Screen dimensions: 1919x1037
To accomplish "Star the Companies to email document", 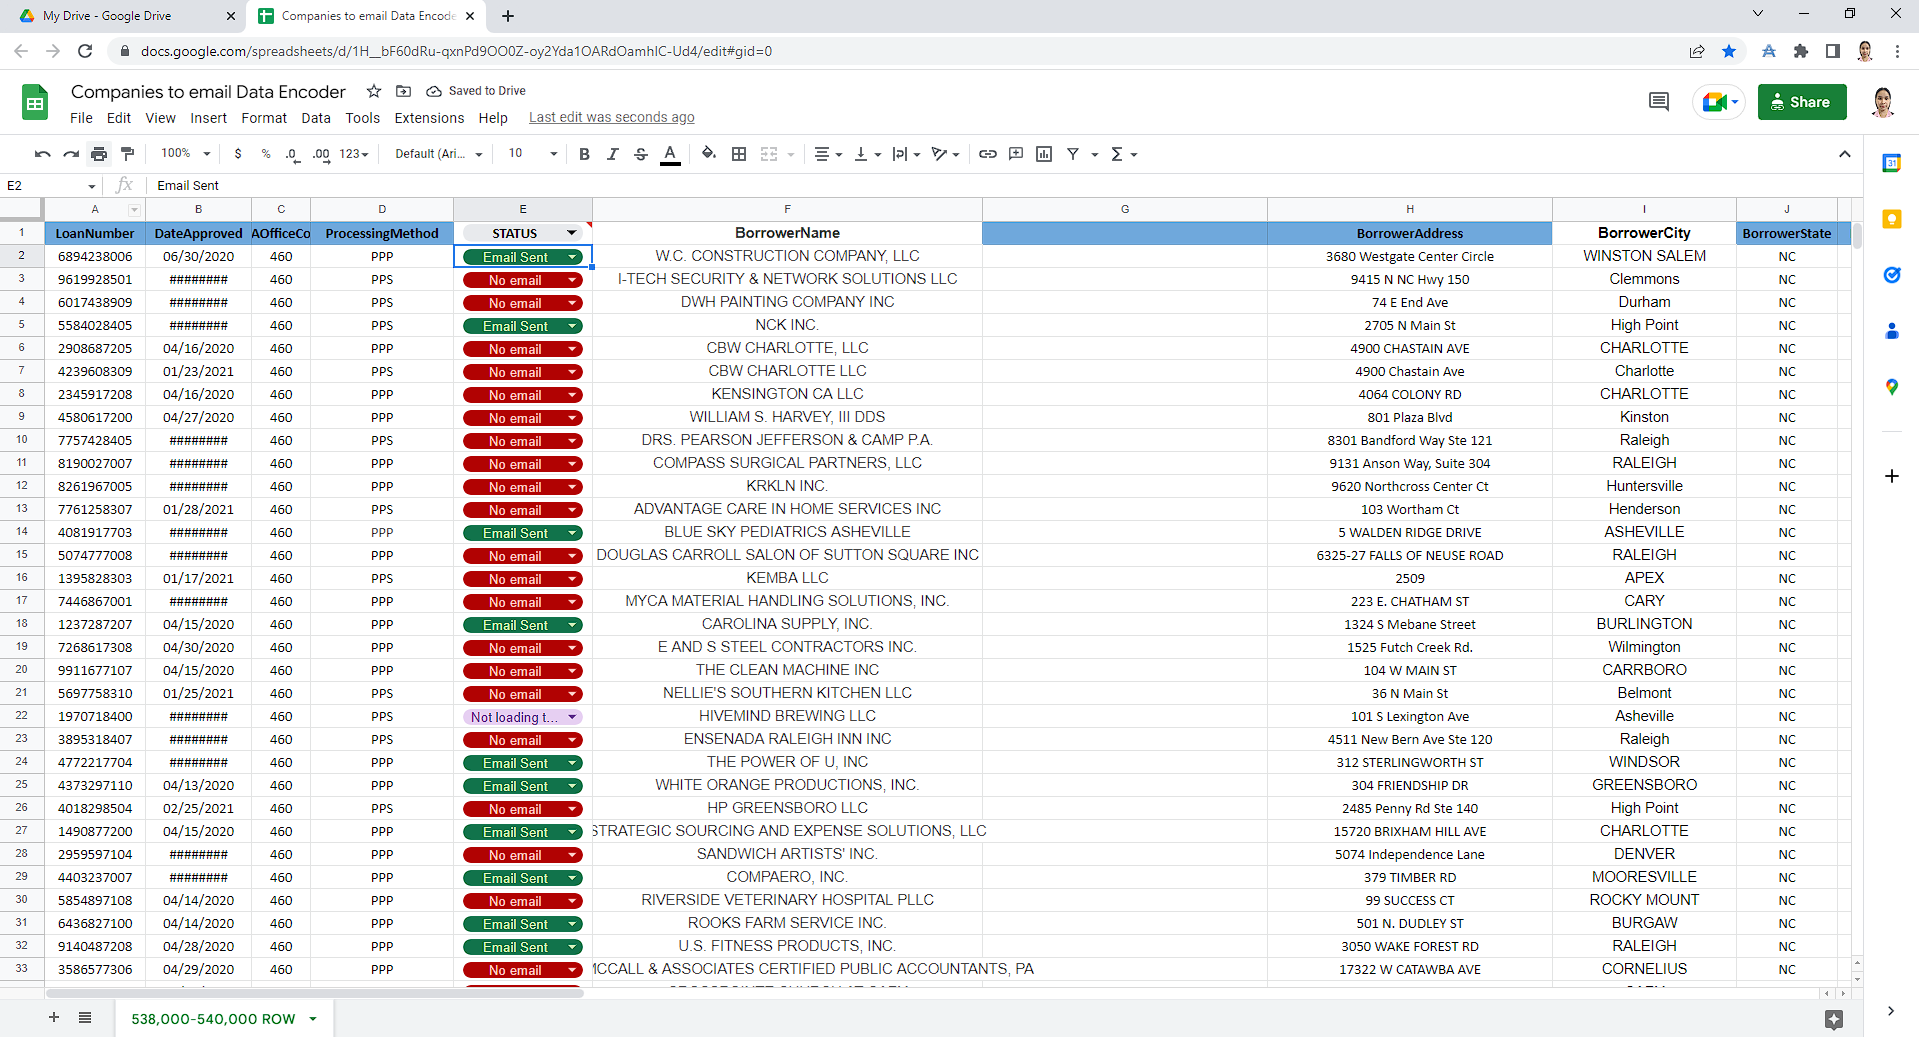I will pyautogui.click(x=374, y=91).
